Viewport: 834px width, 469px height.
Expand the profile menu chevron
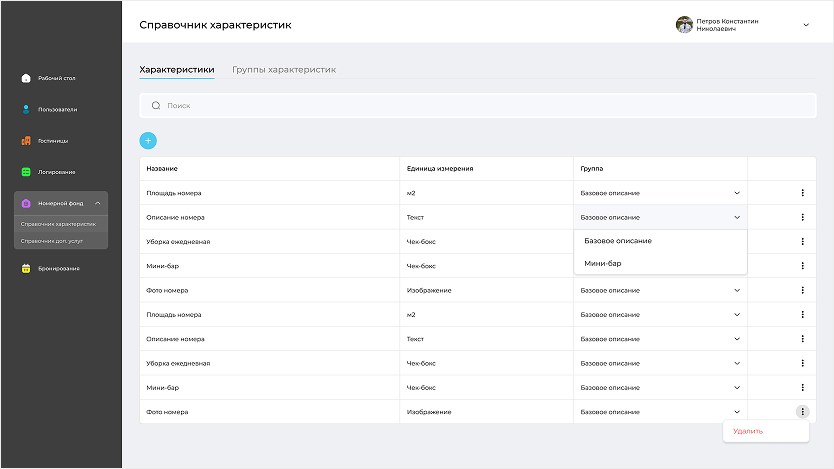pos(806,25)
